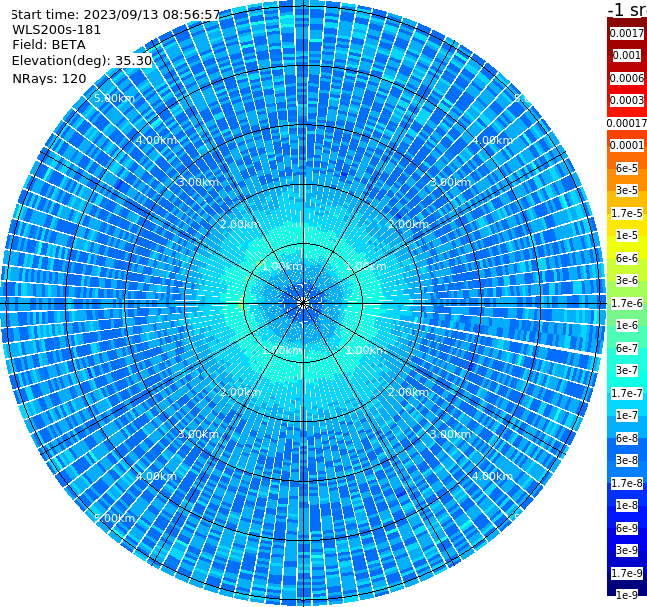Click the 1e-7 colorbar label
Viewport: 647px width, 607px height.
click(x=627, y=415)
